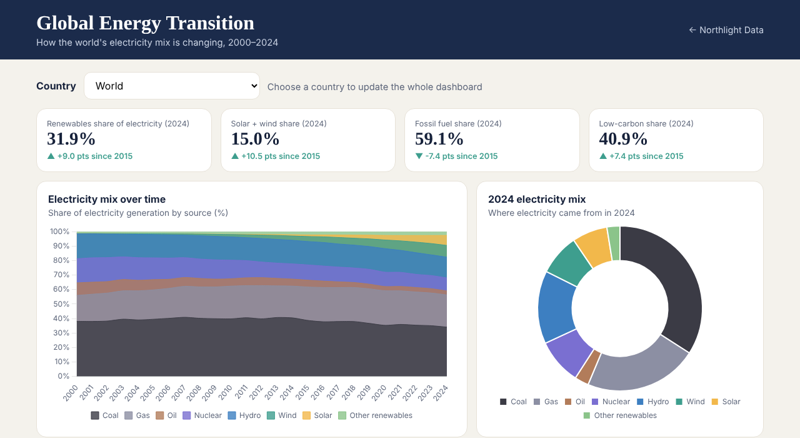Click Other renewables in donut chart legend
Viewport: 800px width, 438px height.
[620, 416]
